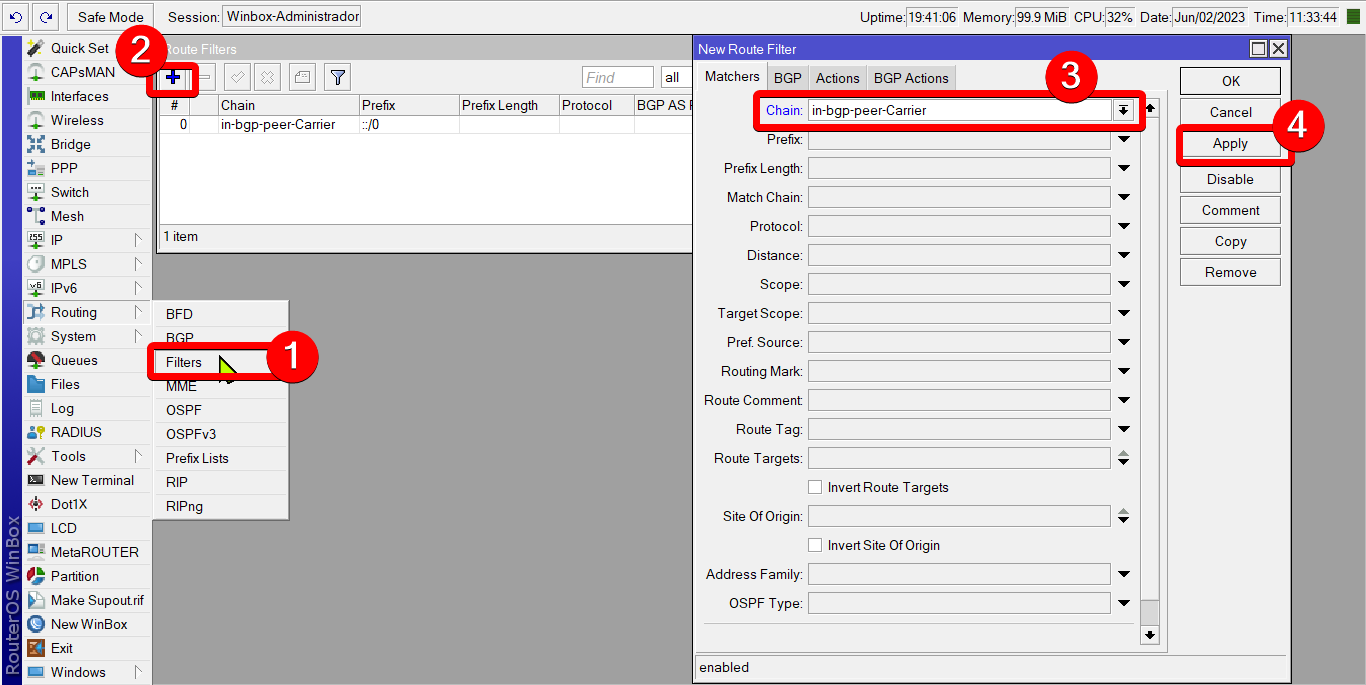Expand the Protocol field arrow
1366x685 pixels.
1124,227
